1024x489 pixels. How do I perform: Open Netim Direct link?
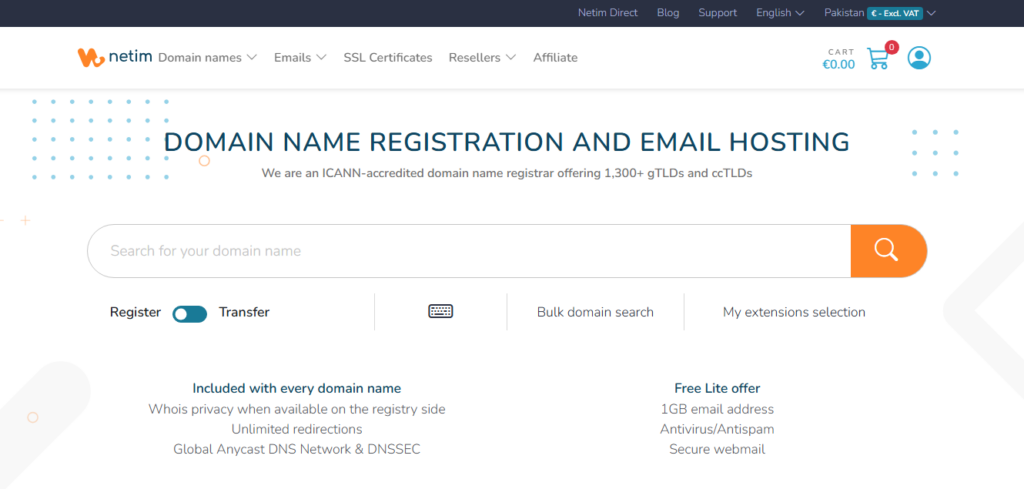tap(607, 12)
